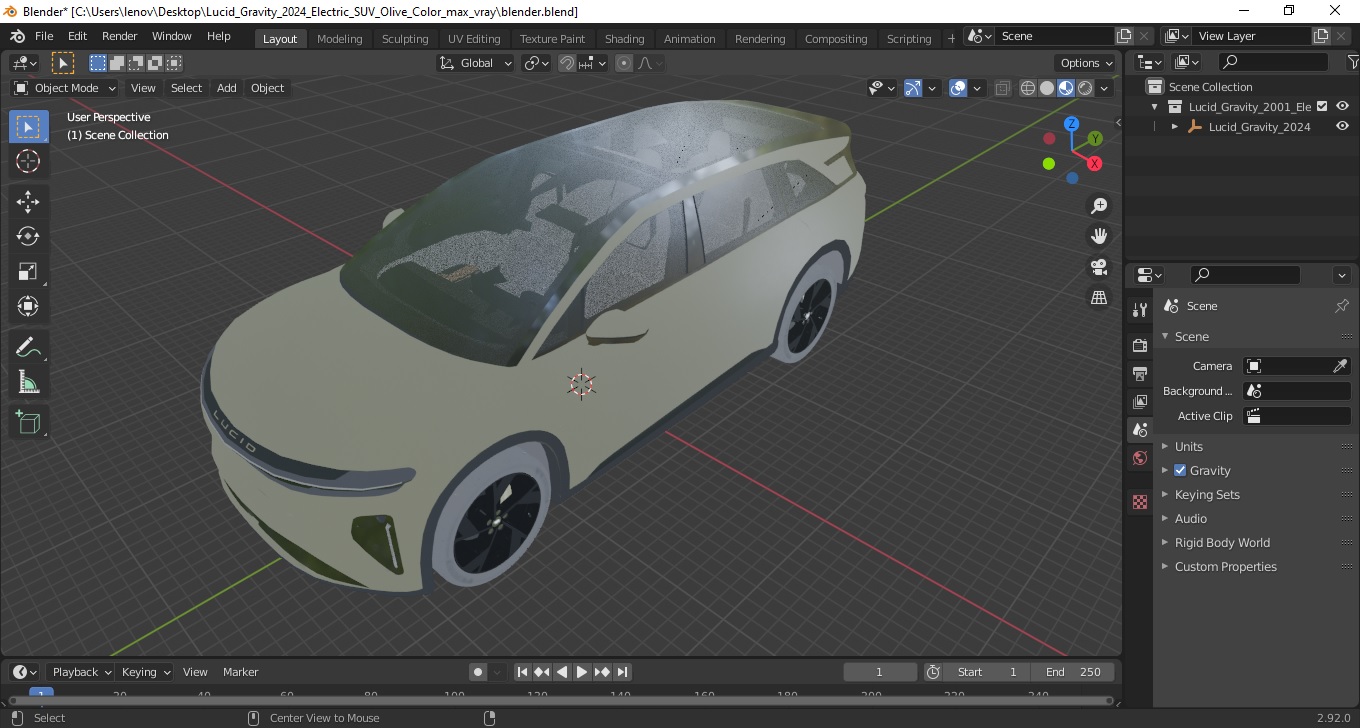Click the Blender logo menu icon
This screenshot has width=1360, height=728.
point(17,36)
